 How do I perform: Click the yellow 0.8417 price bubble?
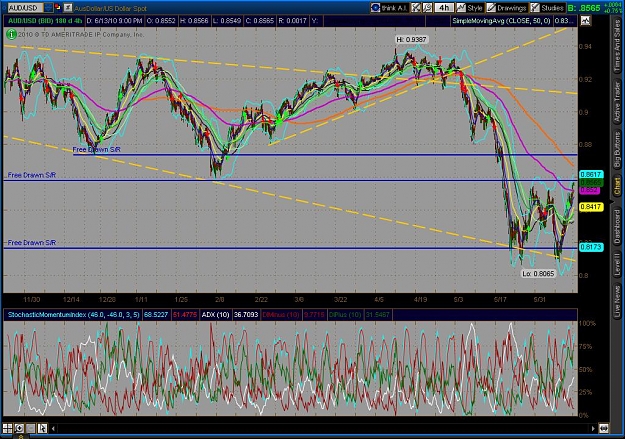click(x=591, y=207)
